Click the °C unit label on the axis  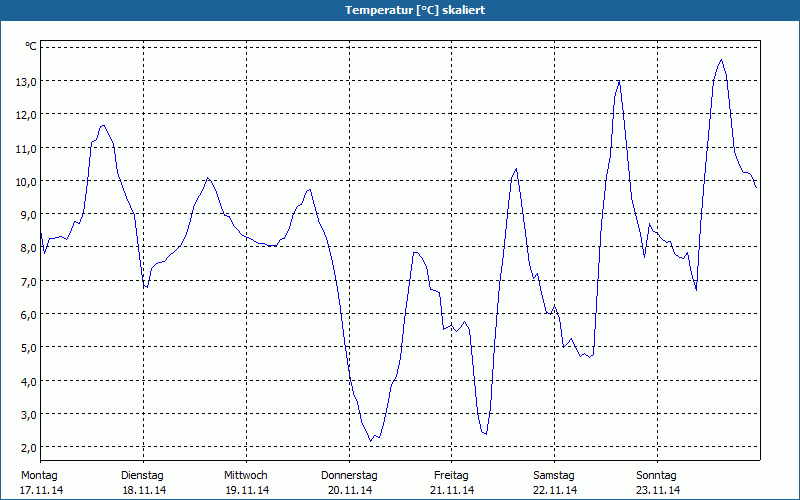click(x=31, y=46)
